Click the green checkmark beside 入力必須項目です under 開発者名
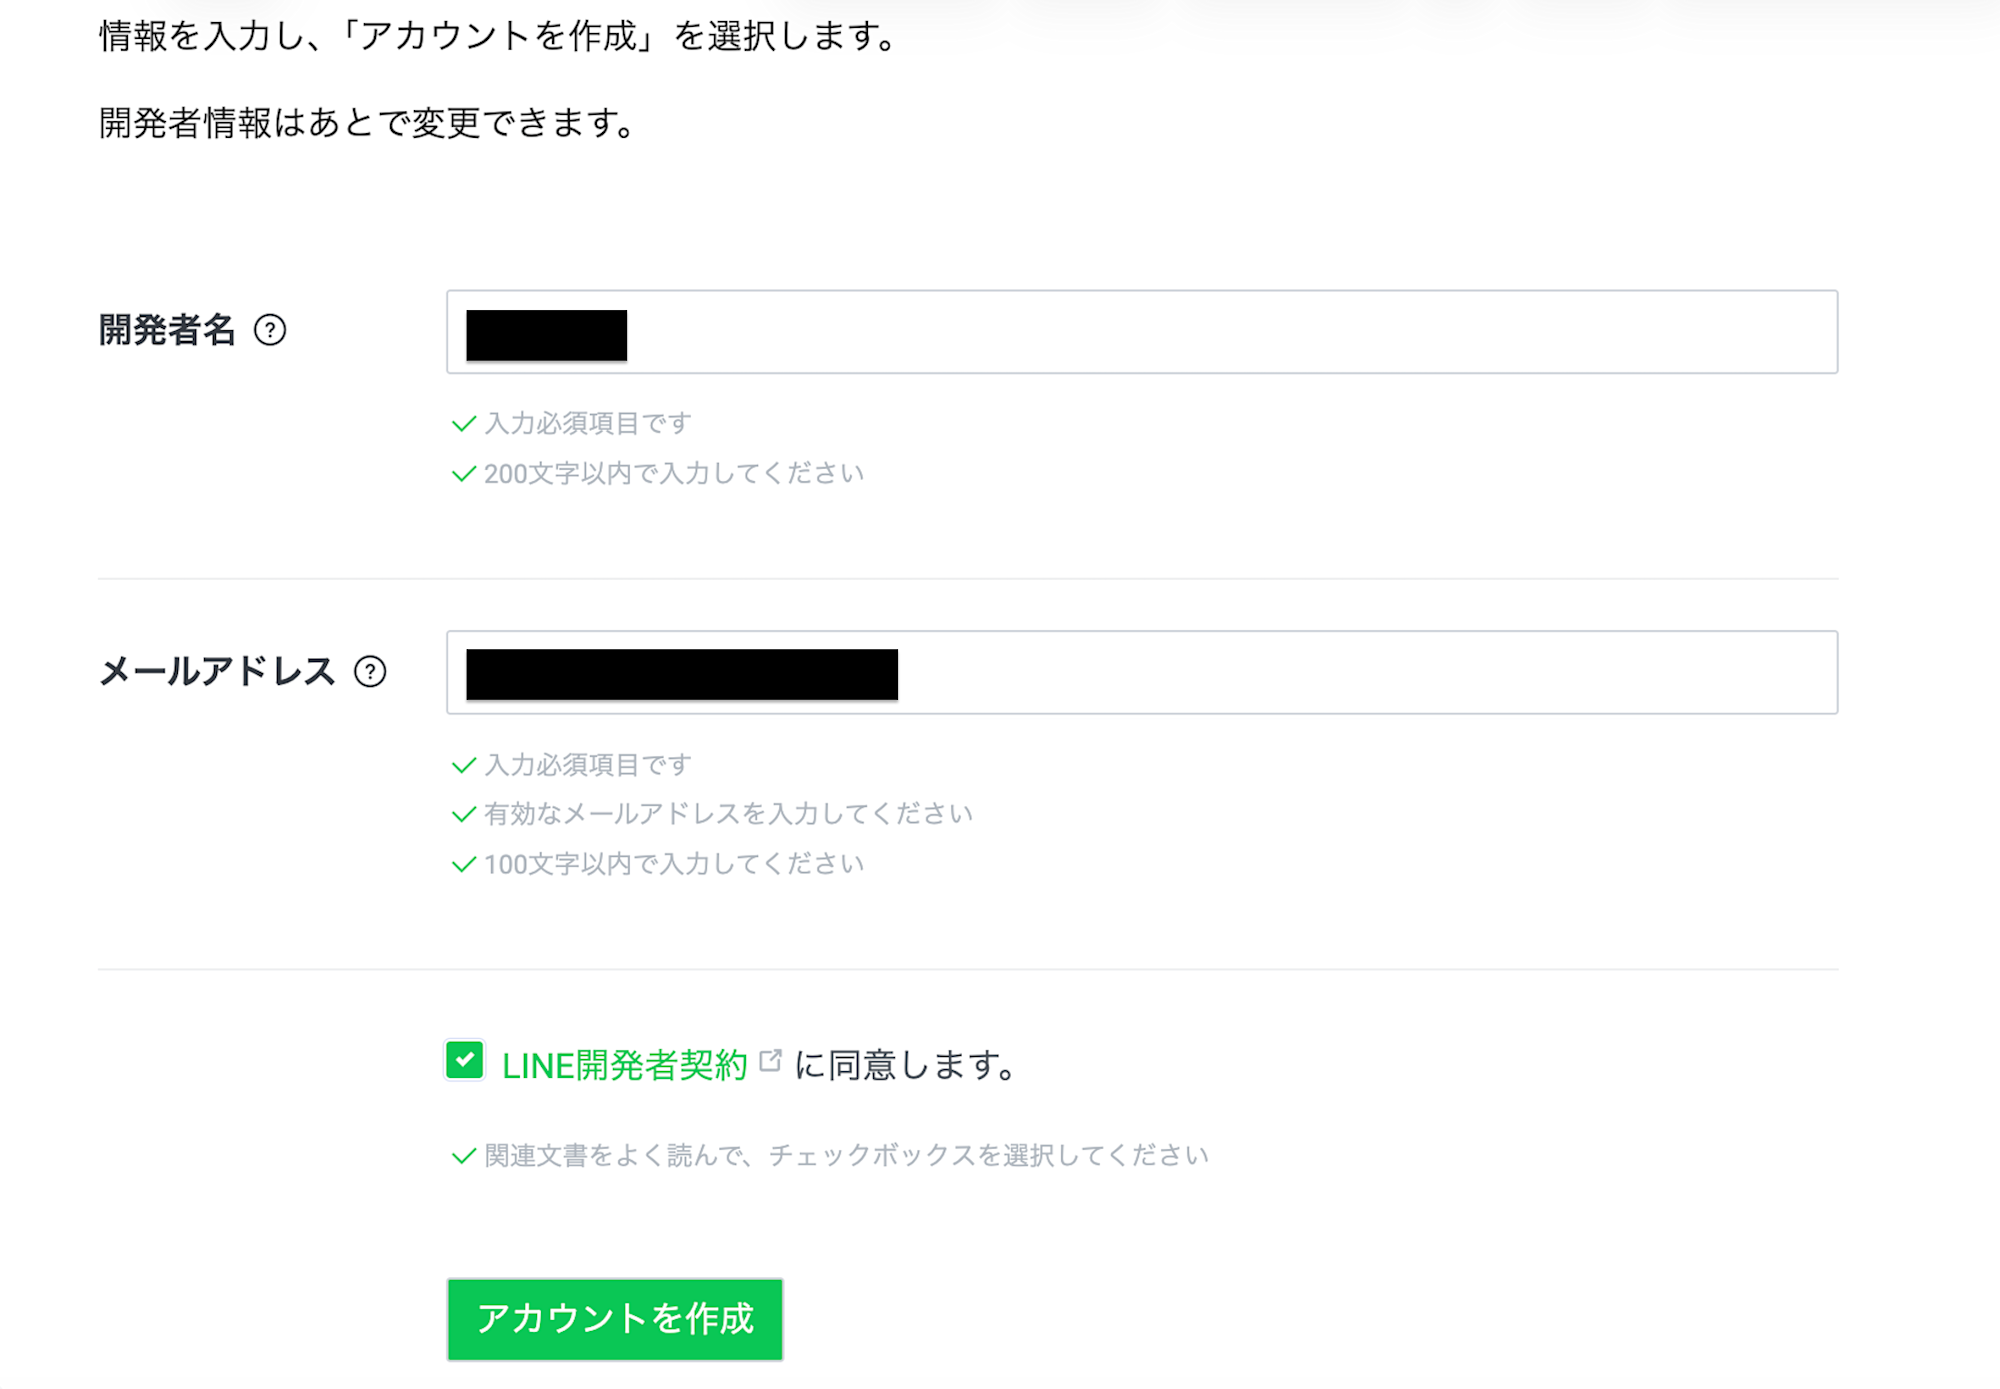2000x1389 pixels. (x=464, y=423)
